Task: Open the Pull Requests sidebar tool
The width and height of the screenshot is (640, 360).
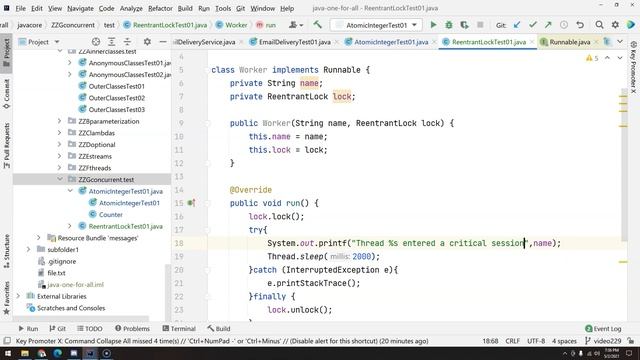Action: [7, 146]
